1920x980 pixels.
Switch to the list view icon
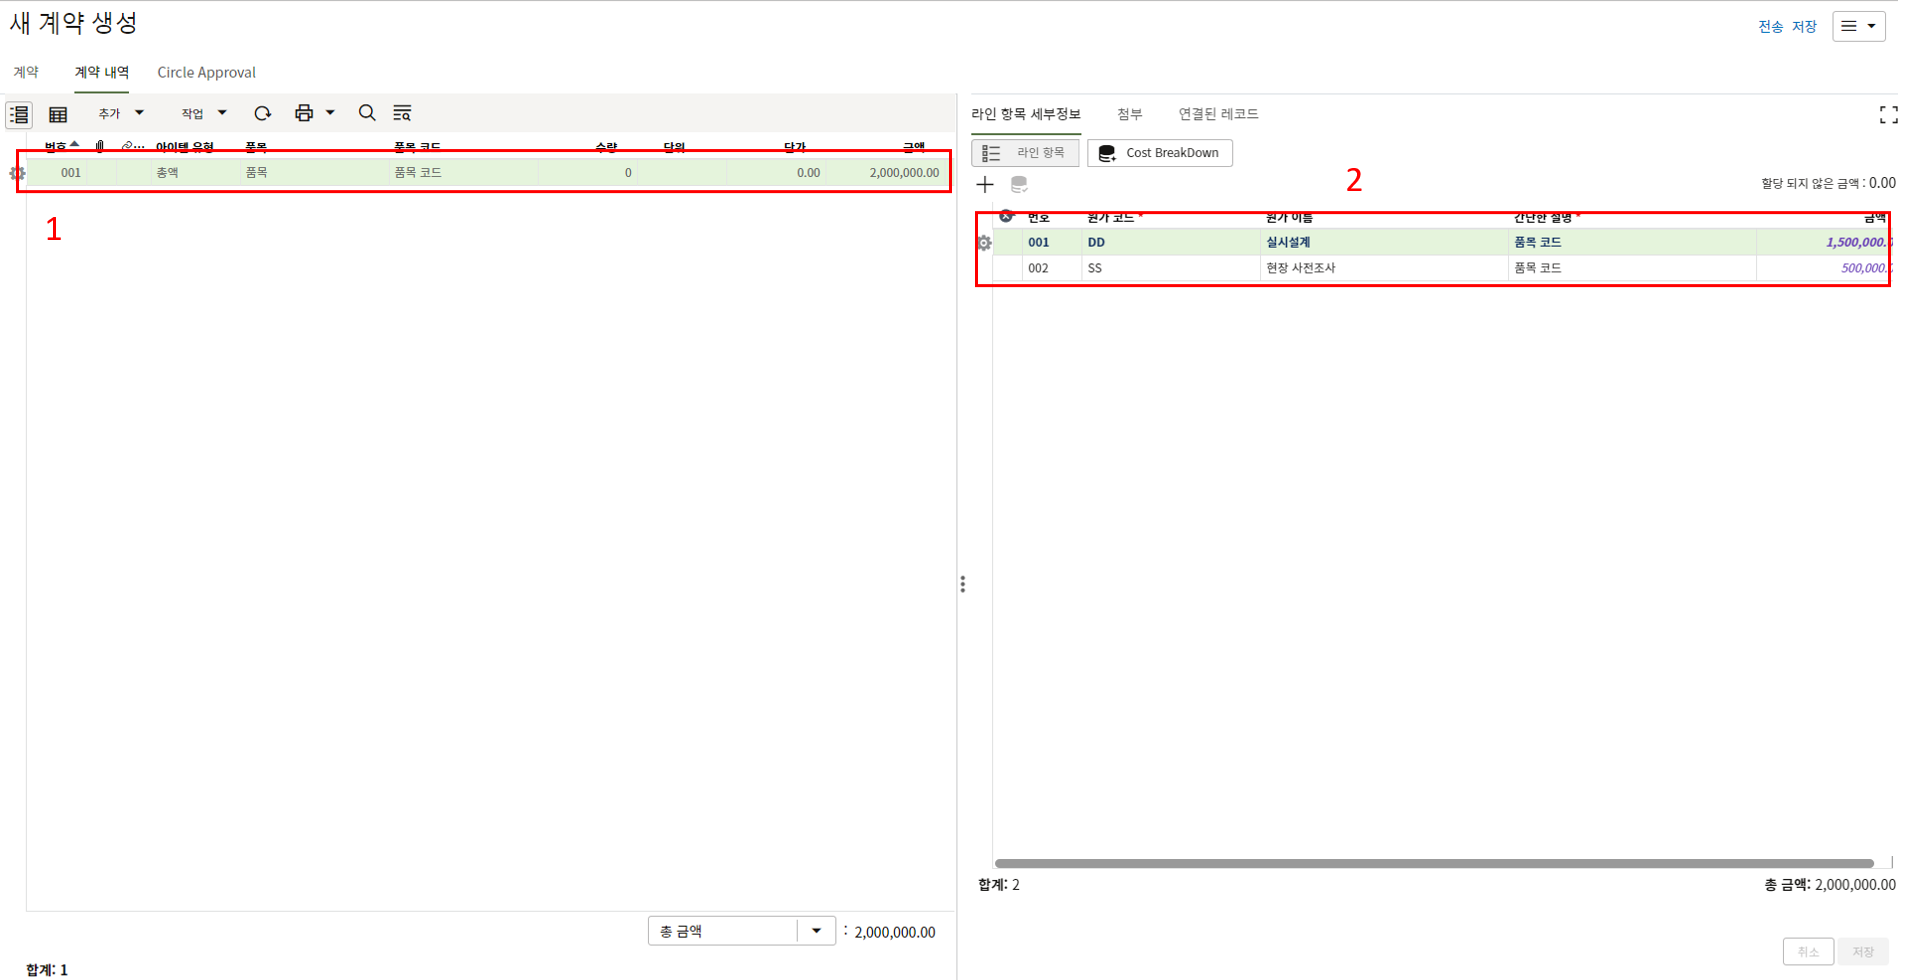click(x=19, y=114)
